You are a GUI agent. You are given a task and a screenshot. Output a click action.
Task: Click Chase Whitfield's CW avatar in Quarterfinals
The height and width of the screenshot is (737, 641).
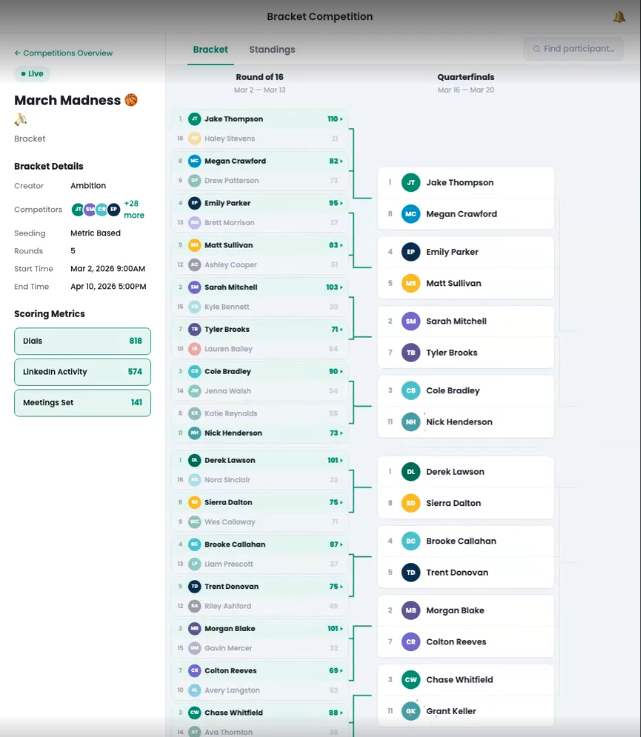[x=410, y=680]
